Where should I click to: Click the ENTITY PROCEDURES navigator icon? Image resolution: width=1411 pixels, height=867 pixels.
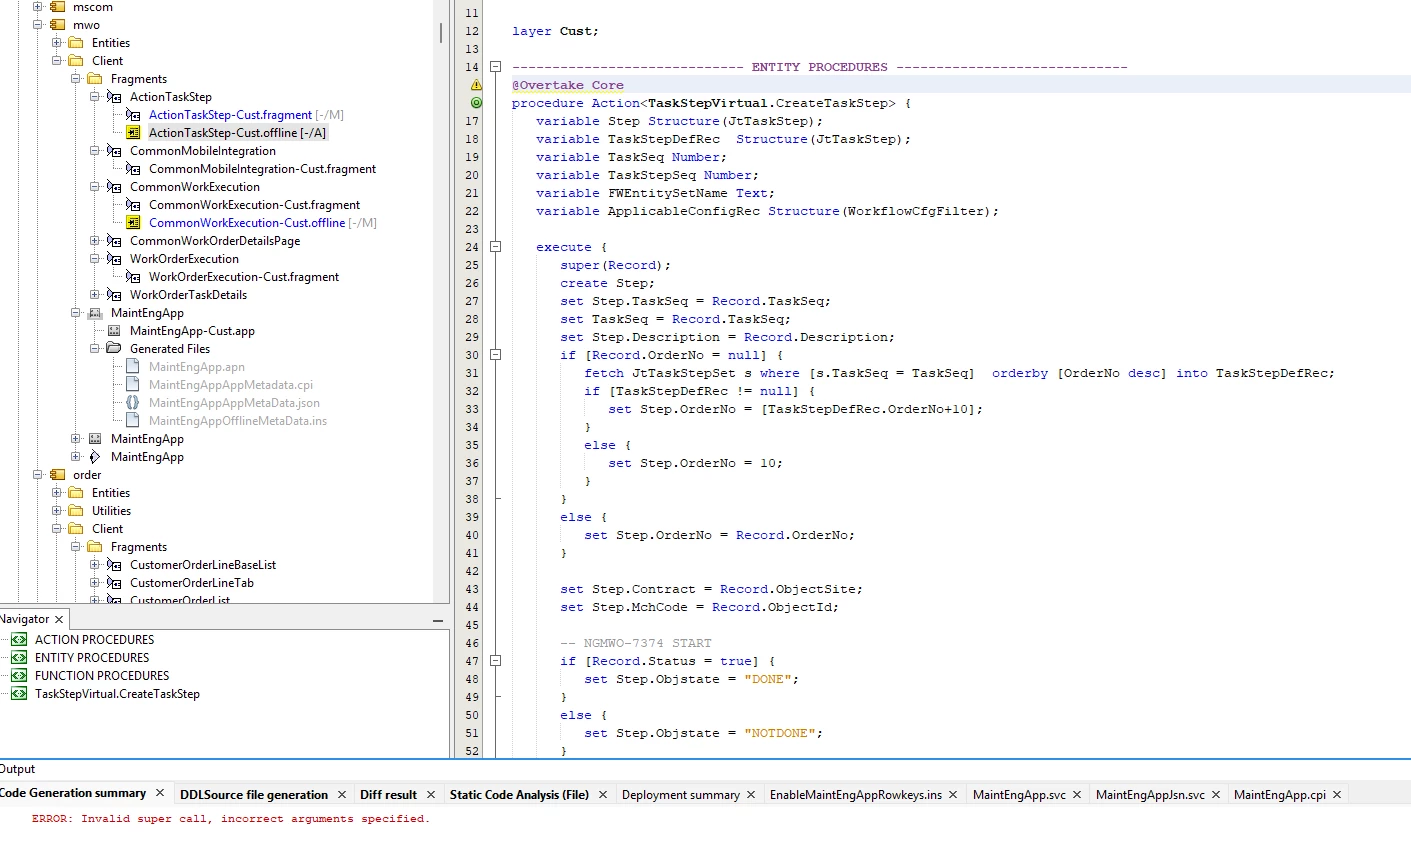coord(19,658)
